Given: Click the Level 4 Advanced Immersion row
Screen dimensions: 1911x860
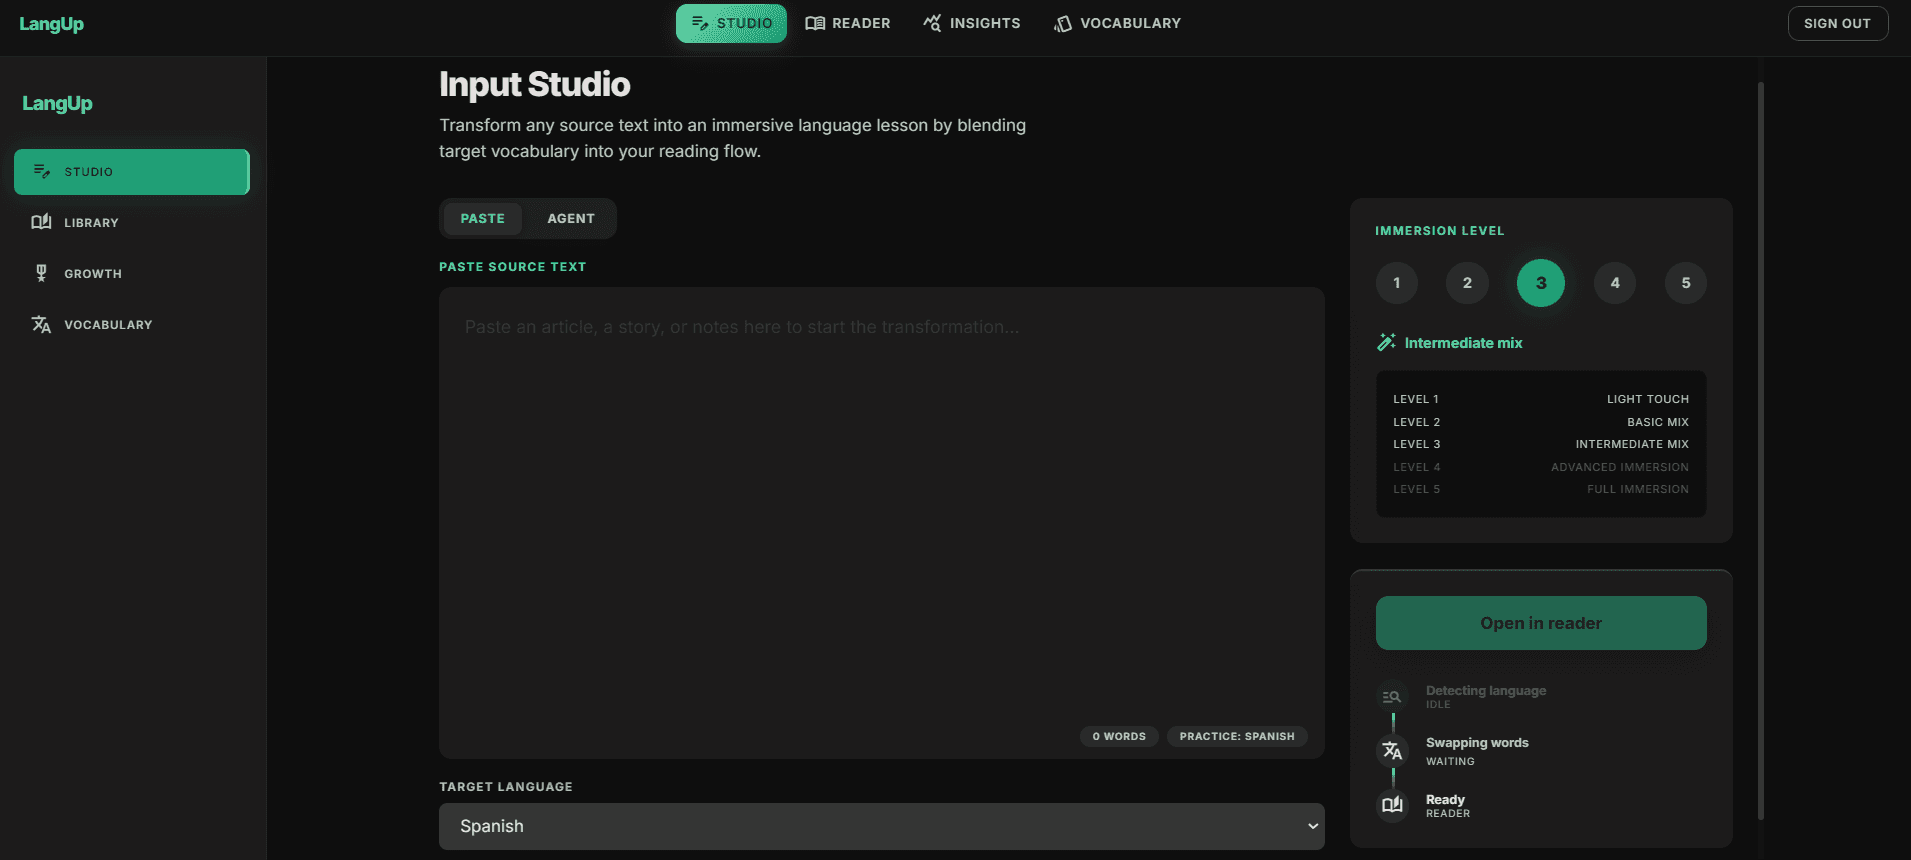Looking at the screenshot, I should click(1541, 467).
